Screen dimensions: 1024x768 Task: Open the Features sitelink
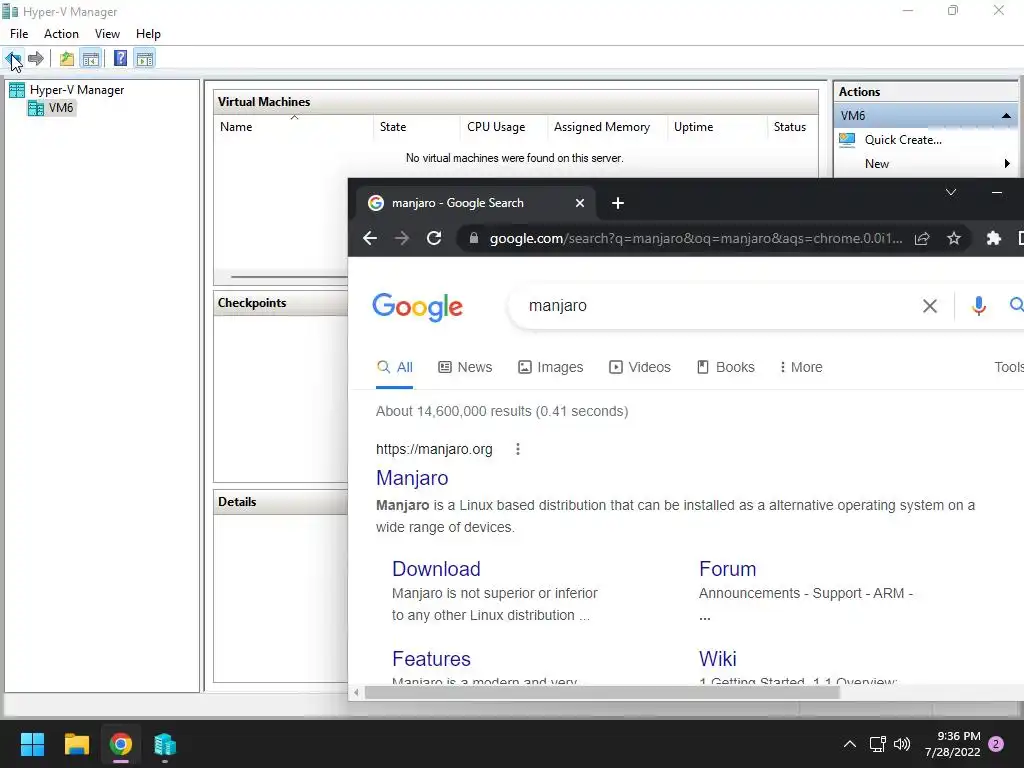coord(431,659)
